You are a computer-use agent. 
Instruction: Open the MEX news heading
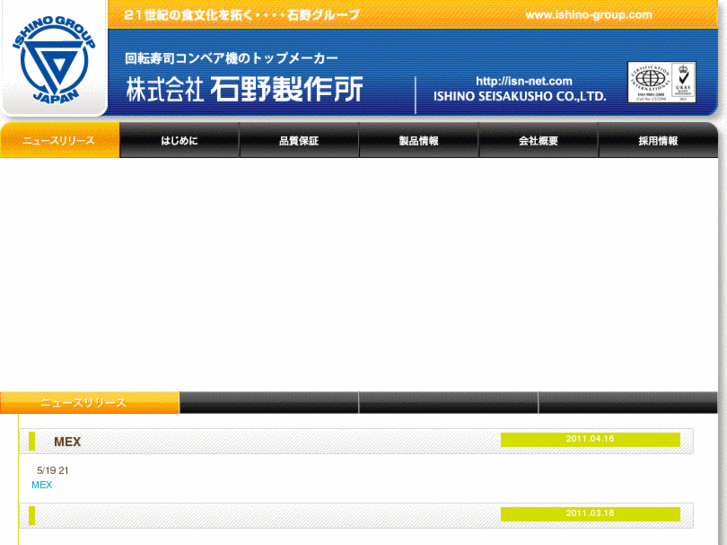pyautogui.click(x=67, y=442)
